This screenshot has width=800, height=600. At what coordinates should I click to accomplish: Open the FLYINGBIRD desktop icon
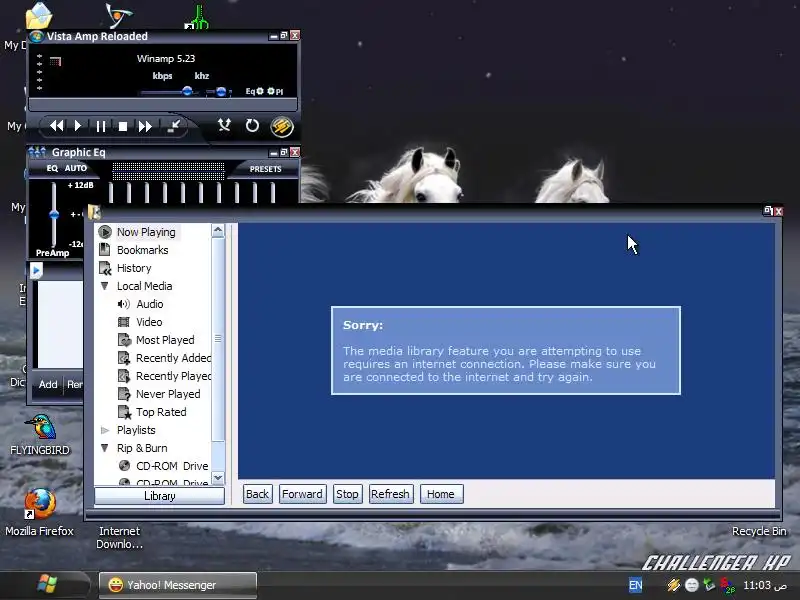[x=40, y=435]
